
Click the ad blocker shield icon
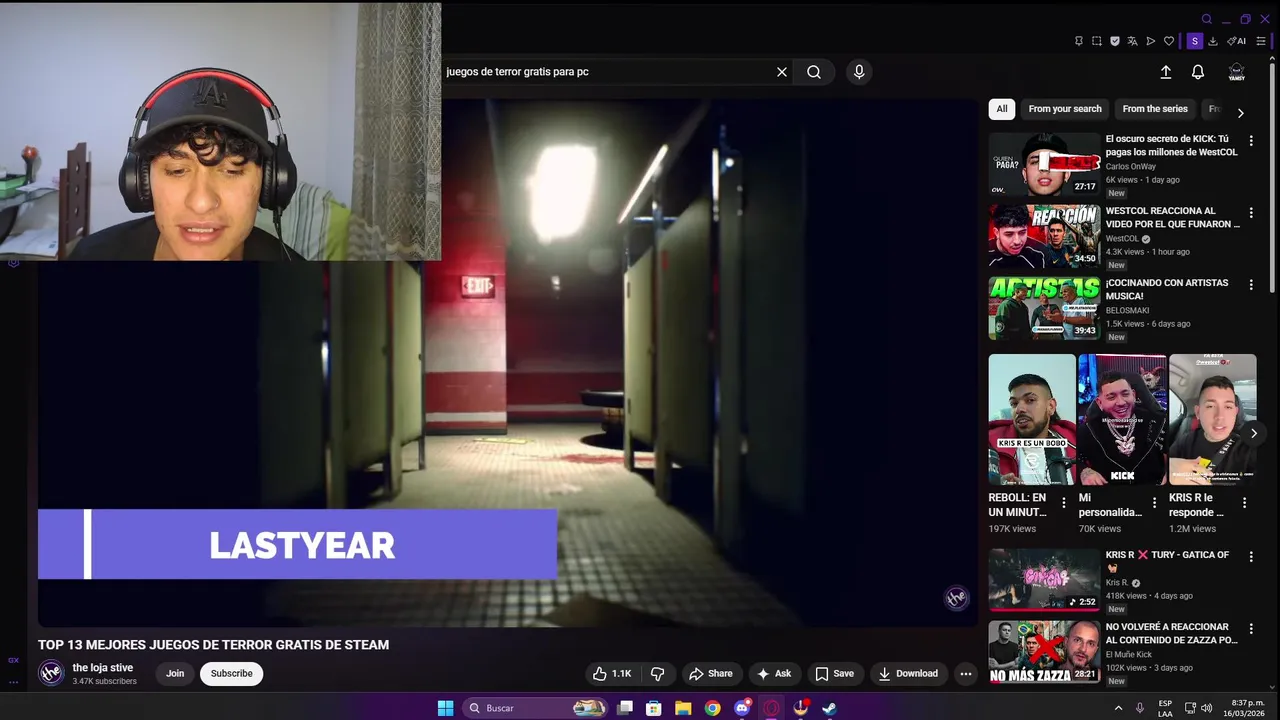point(1115,41)
